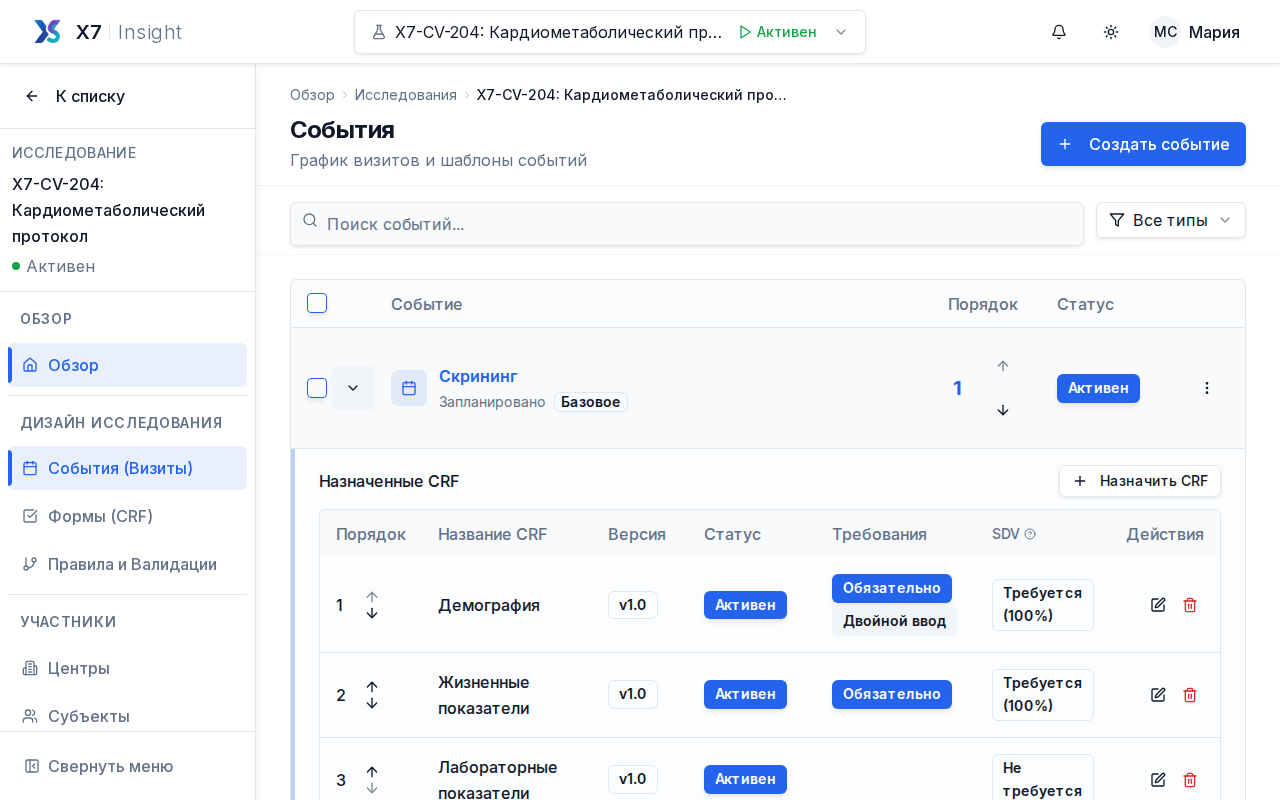The image size is (1280, 800).
Task: Click the Двойной ввод badge
Action: (x=894, y=621)
